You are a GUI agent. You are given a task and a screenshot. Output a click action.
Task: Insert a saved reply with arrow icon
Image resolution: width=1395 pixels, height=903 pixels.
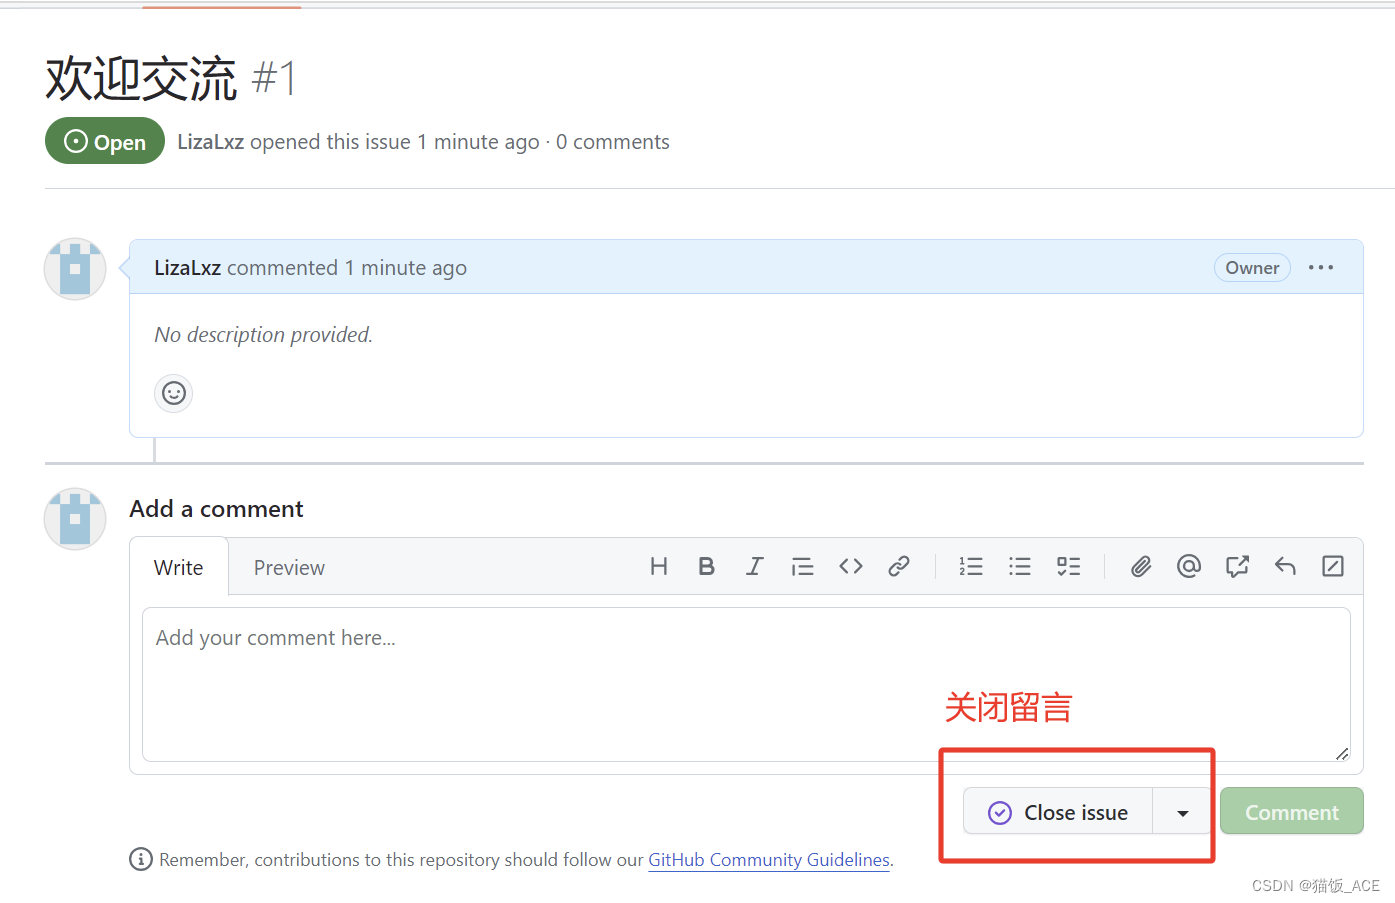point(1285,567)
